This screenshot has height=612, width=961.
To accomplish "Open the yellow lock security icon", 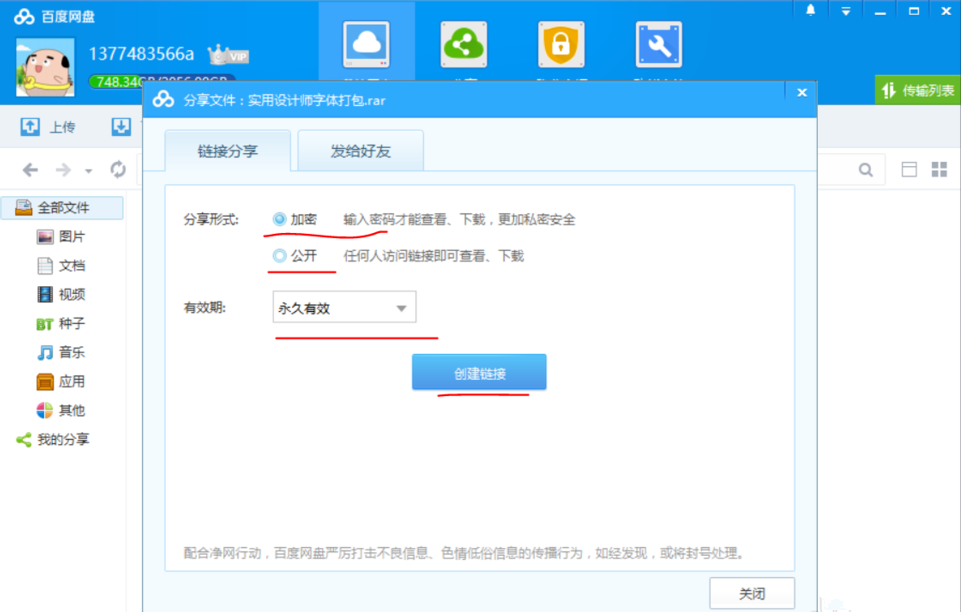I will 560,44.
